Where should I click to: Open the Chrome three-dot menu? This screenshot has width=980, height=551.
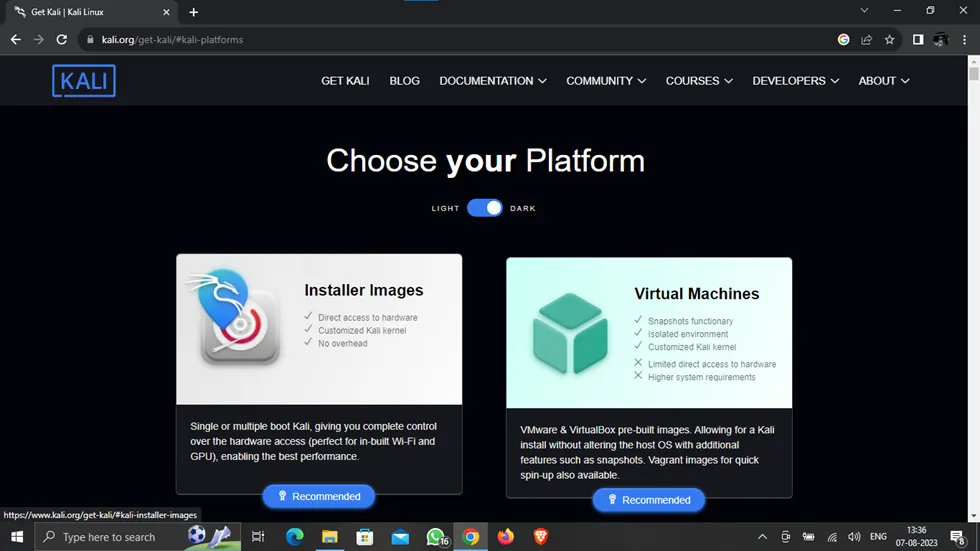964,39
